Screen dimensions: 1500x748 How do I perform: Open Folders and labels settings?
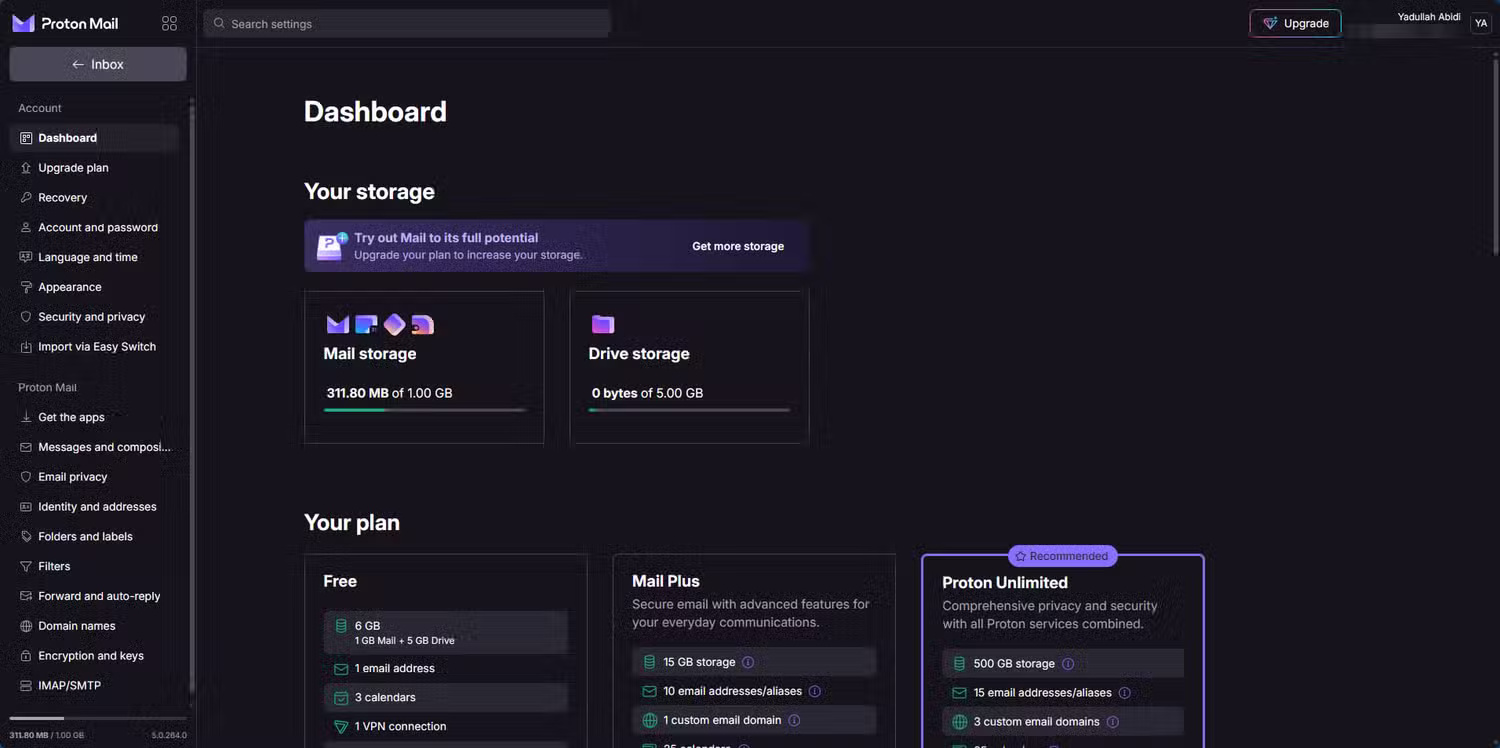point(85,536)
